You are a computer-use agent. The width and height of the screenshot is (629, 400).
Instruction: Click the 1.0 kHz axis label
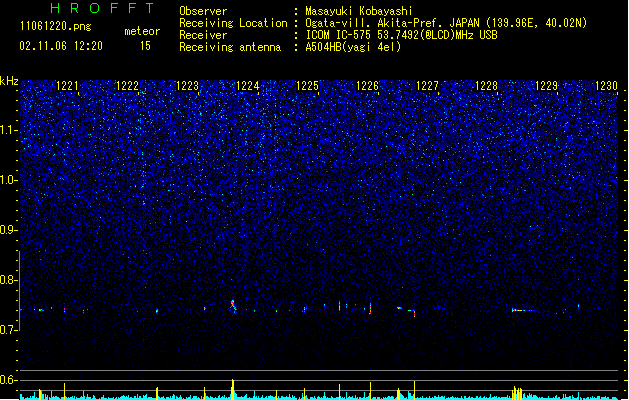pos(8,180)
